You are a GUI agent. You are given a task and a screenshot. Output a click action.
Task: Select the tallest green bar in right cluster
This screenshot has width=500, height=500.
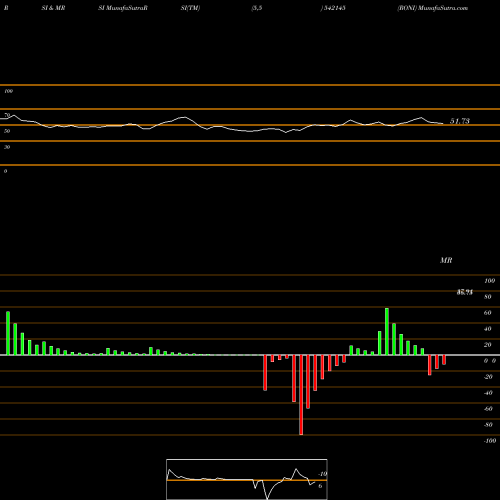point(387,332)
